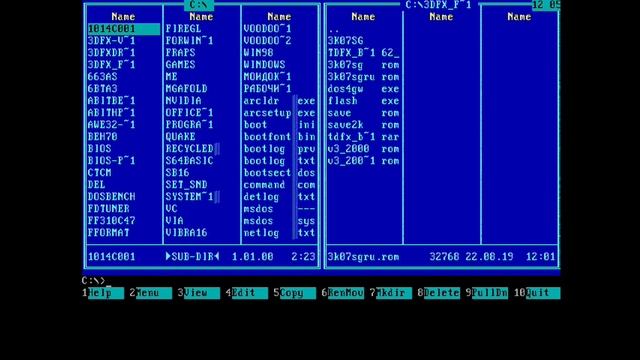
Task: Click the clock in the top-right corner
Action: pyautogui.click(x=546, y=5)
